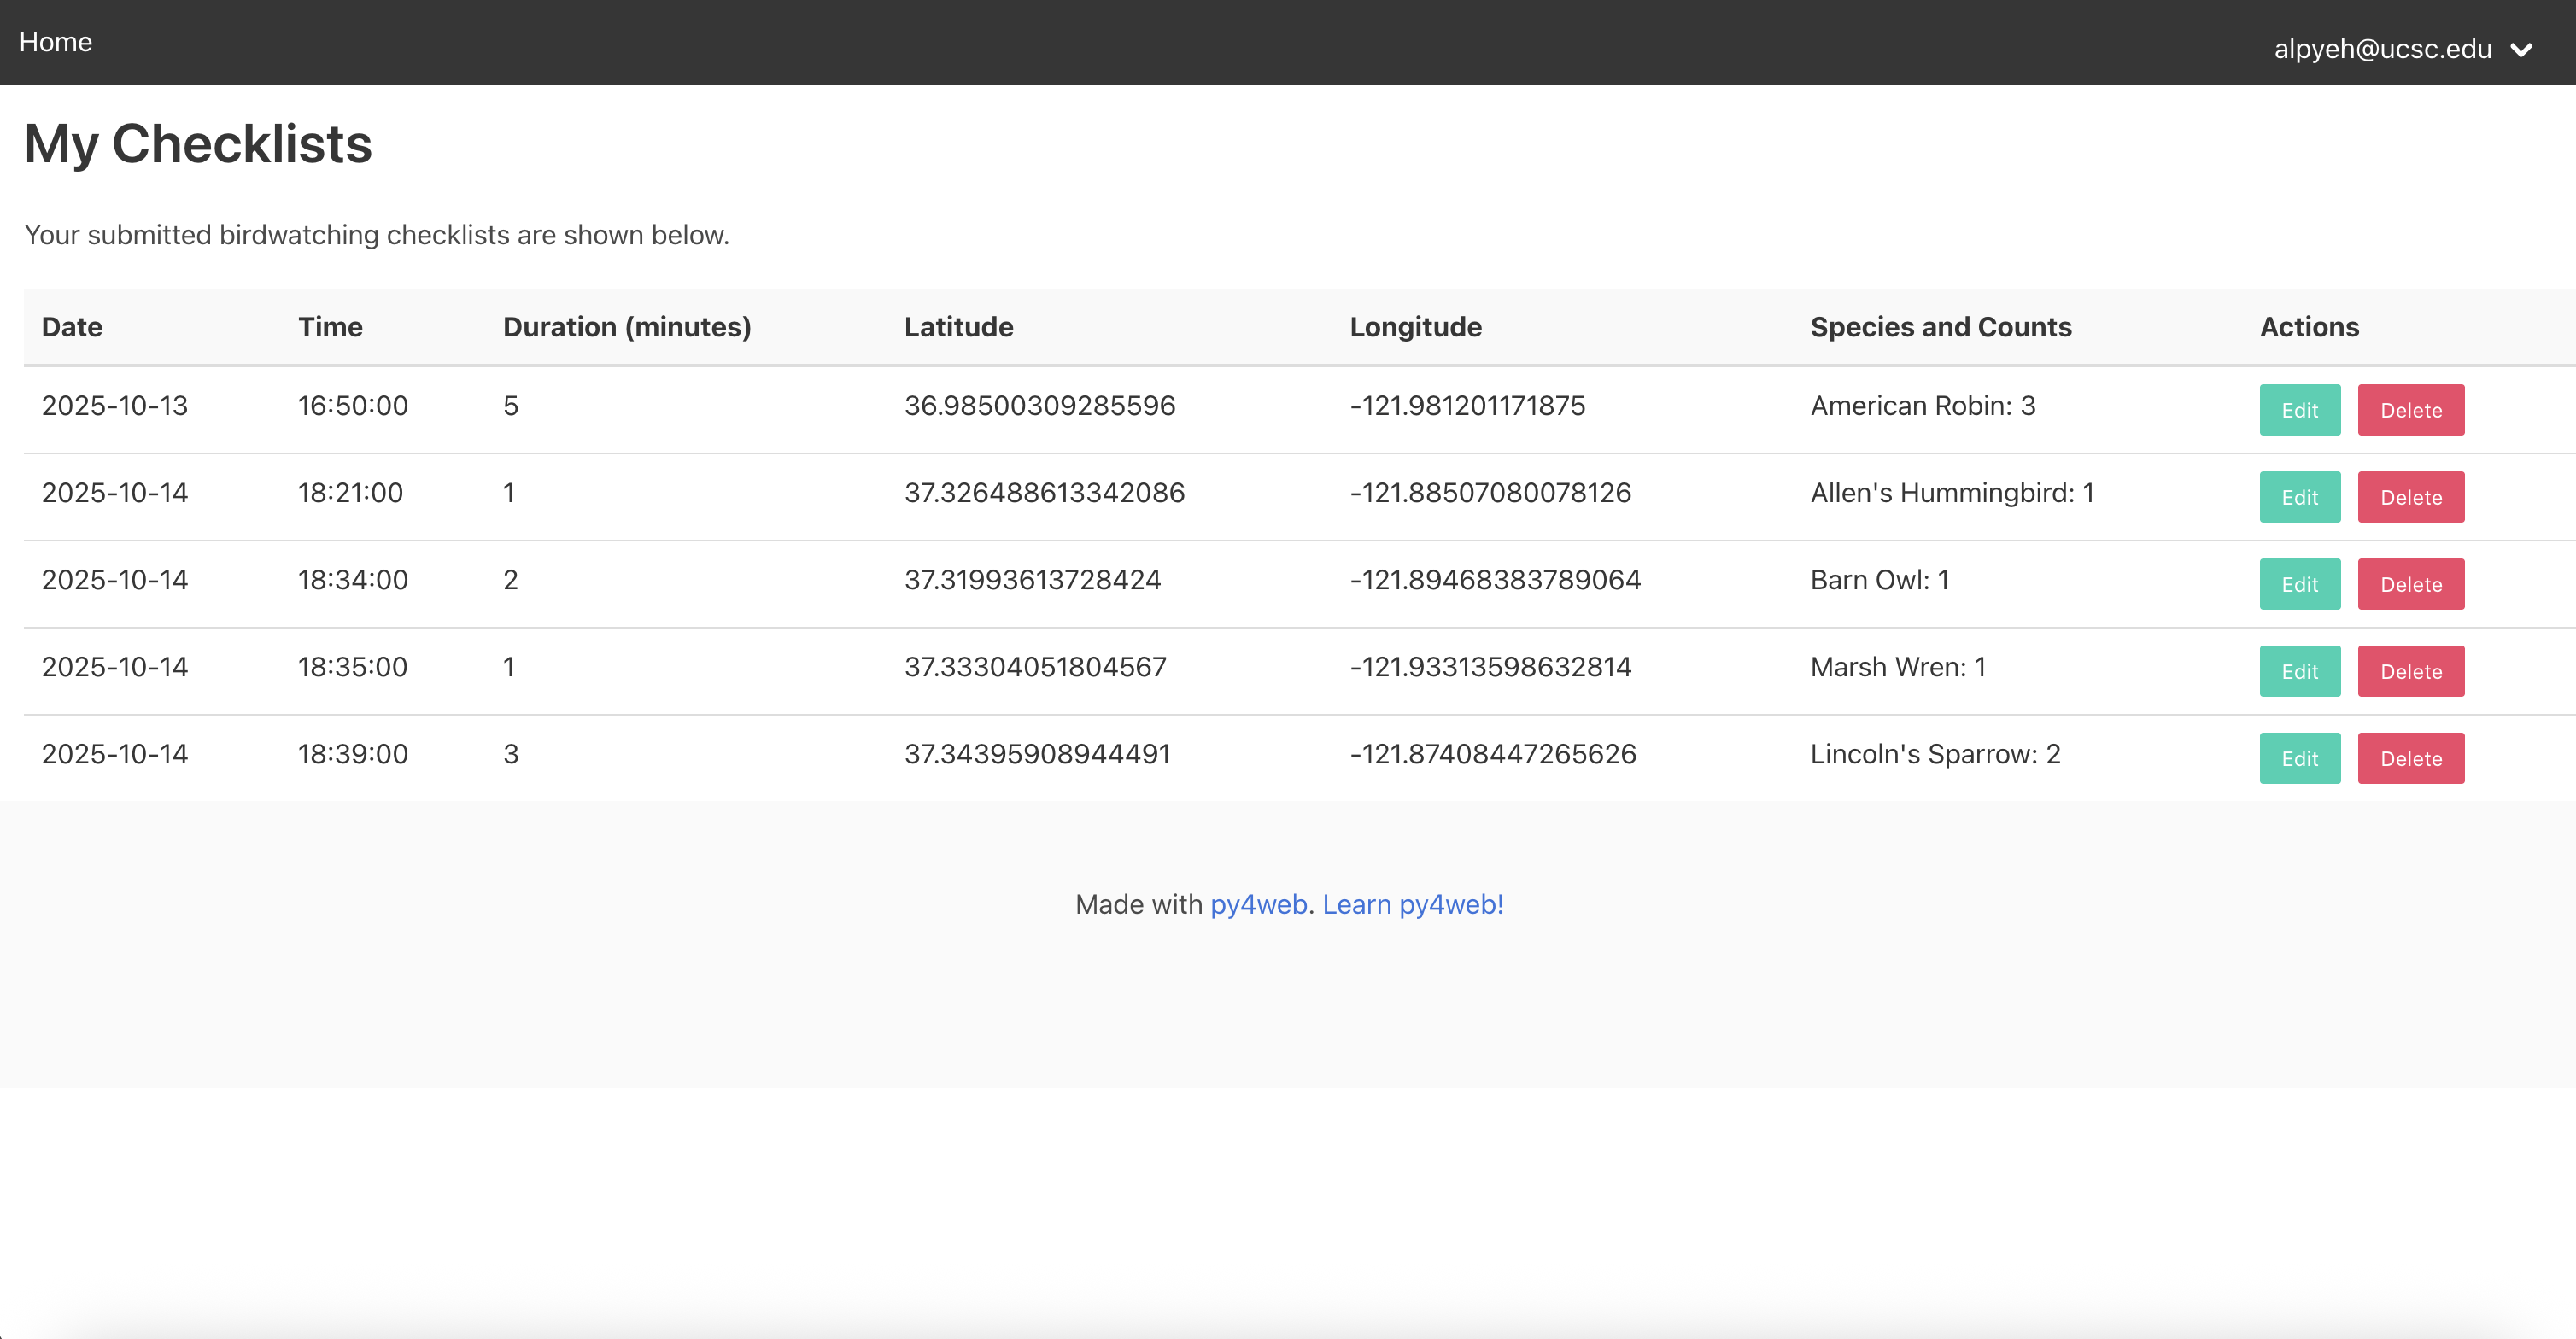Select the 2025-10-13 date cell

(115, 405)
